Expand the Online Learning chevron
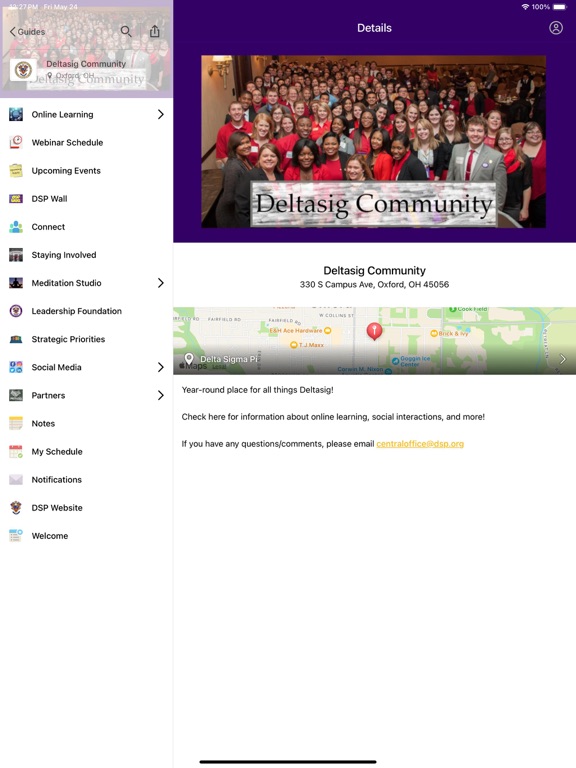Screen dimensions: 576x768 tap(161, 115)
